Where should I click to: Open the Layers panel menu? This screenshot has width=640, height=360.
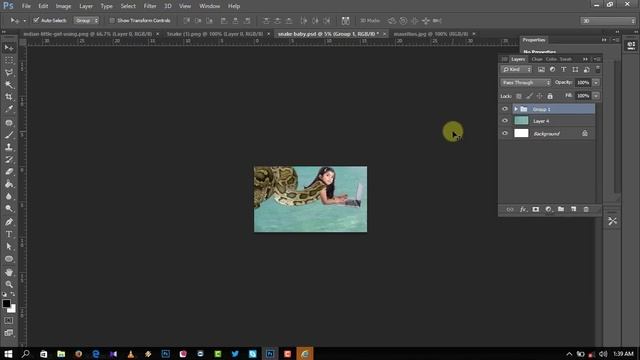pyautogui.click(x=598, y=59)
